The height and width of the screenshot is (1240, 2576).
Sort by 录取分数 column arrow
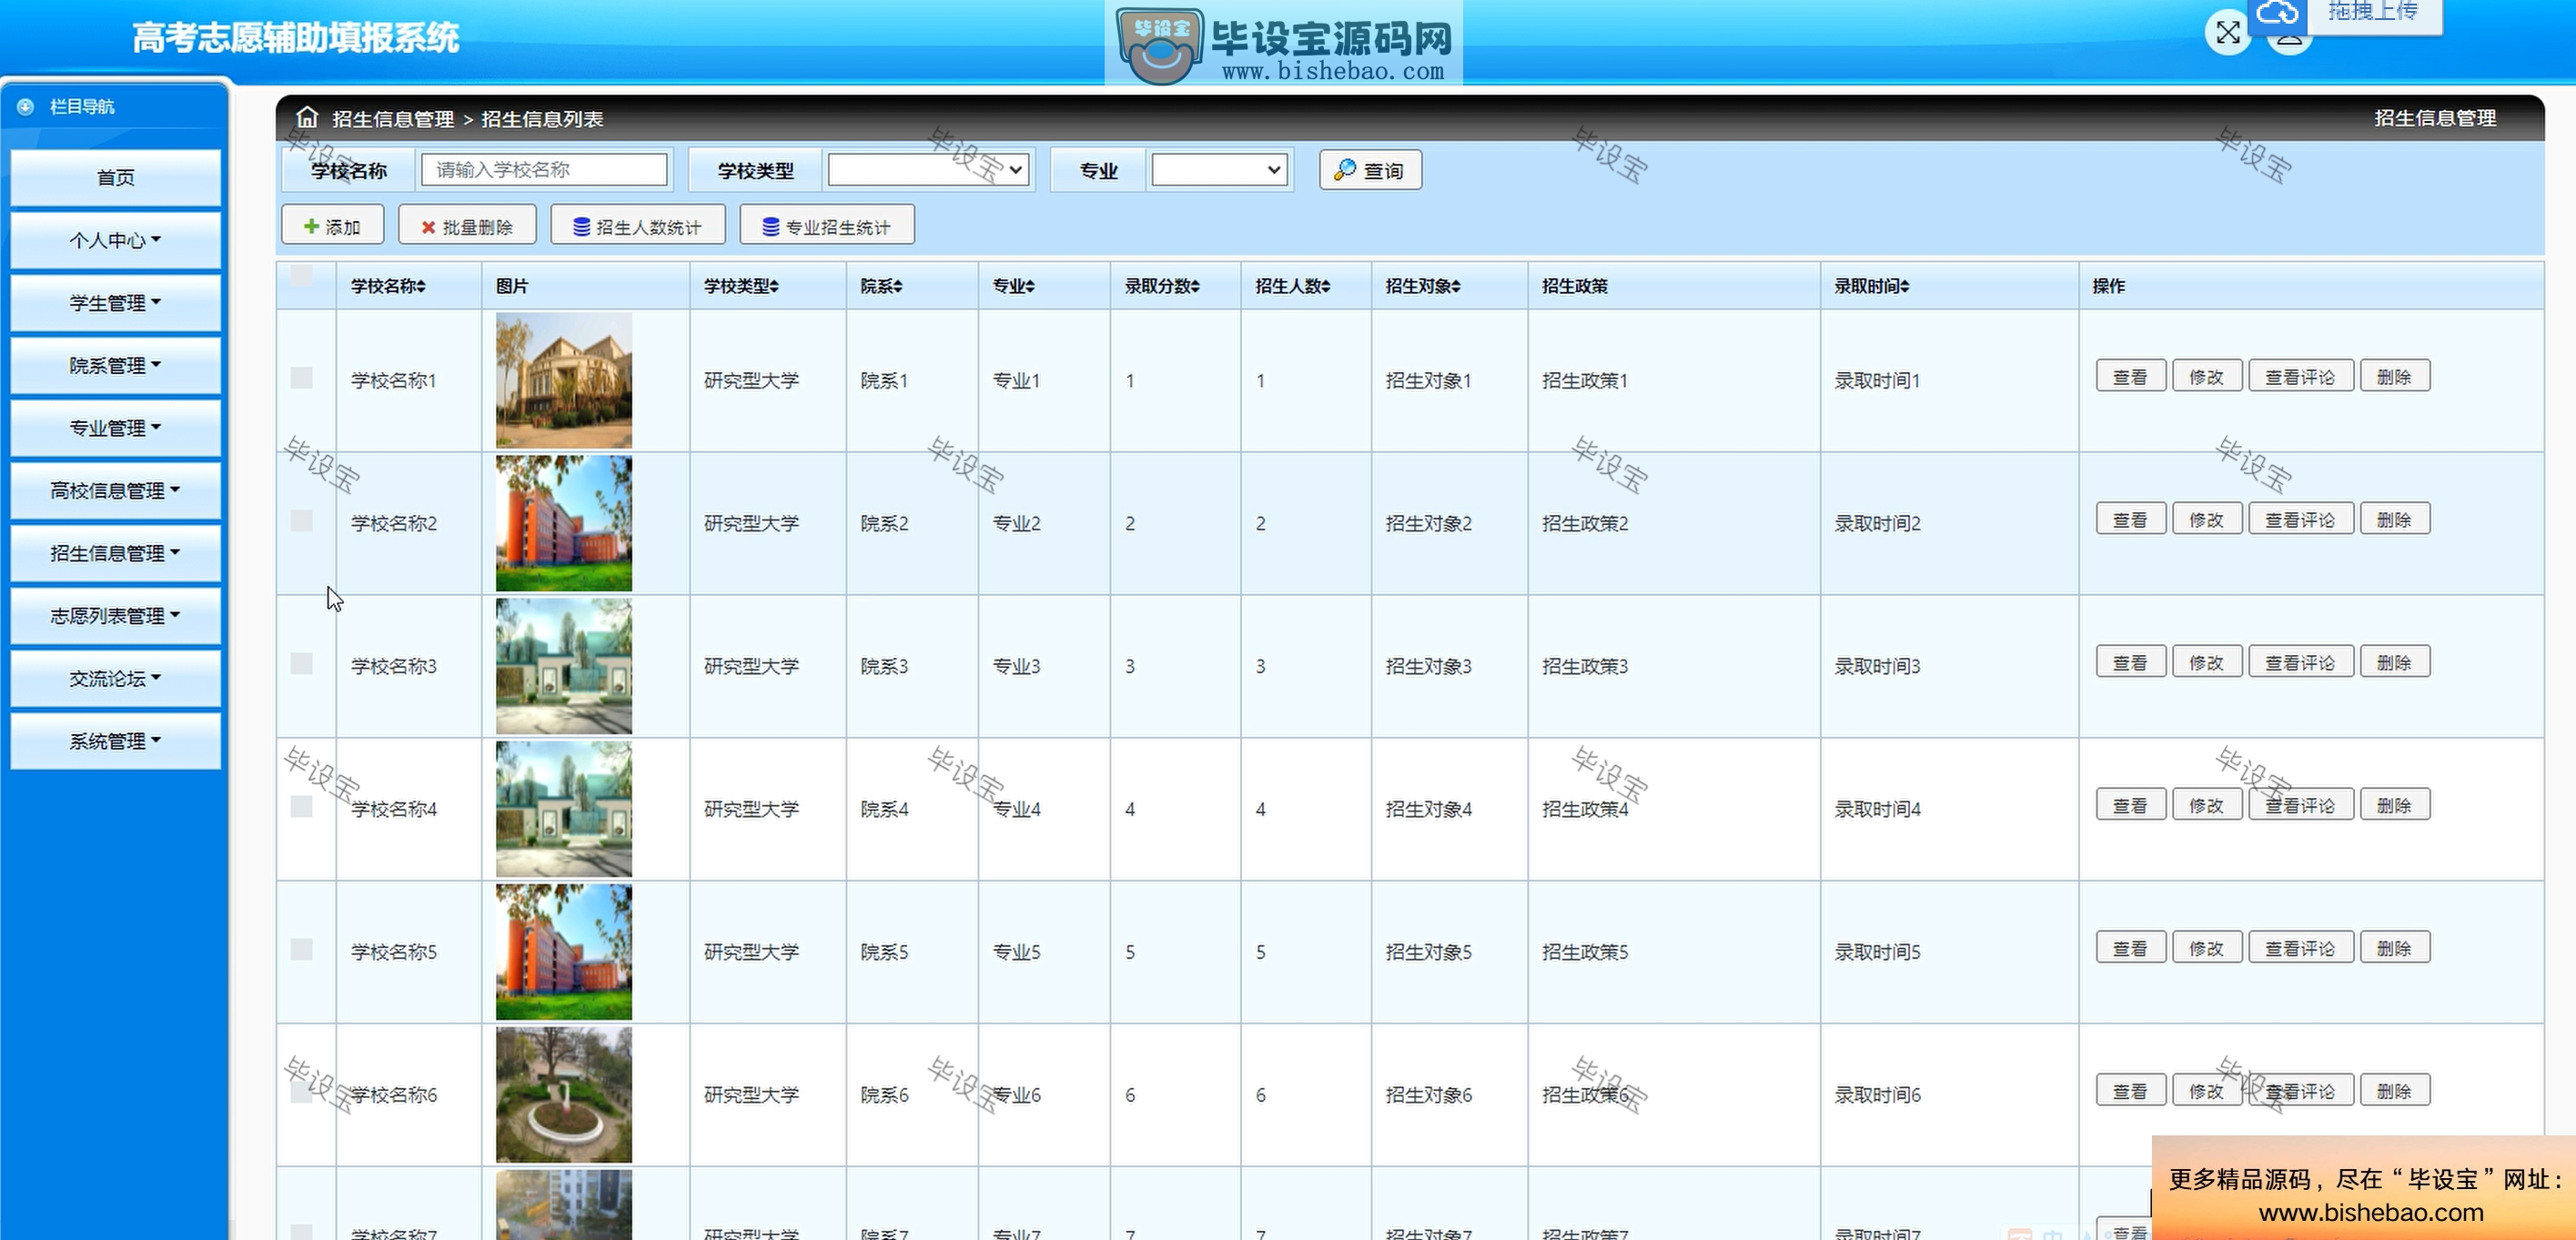coord(1195,287)
